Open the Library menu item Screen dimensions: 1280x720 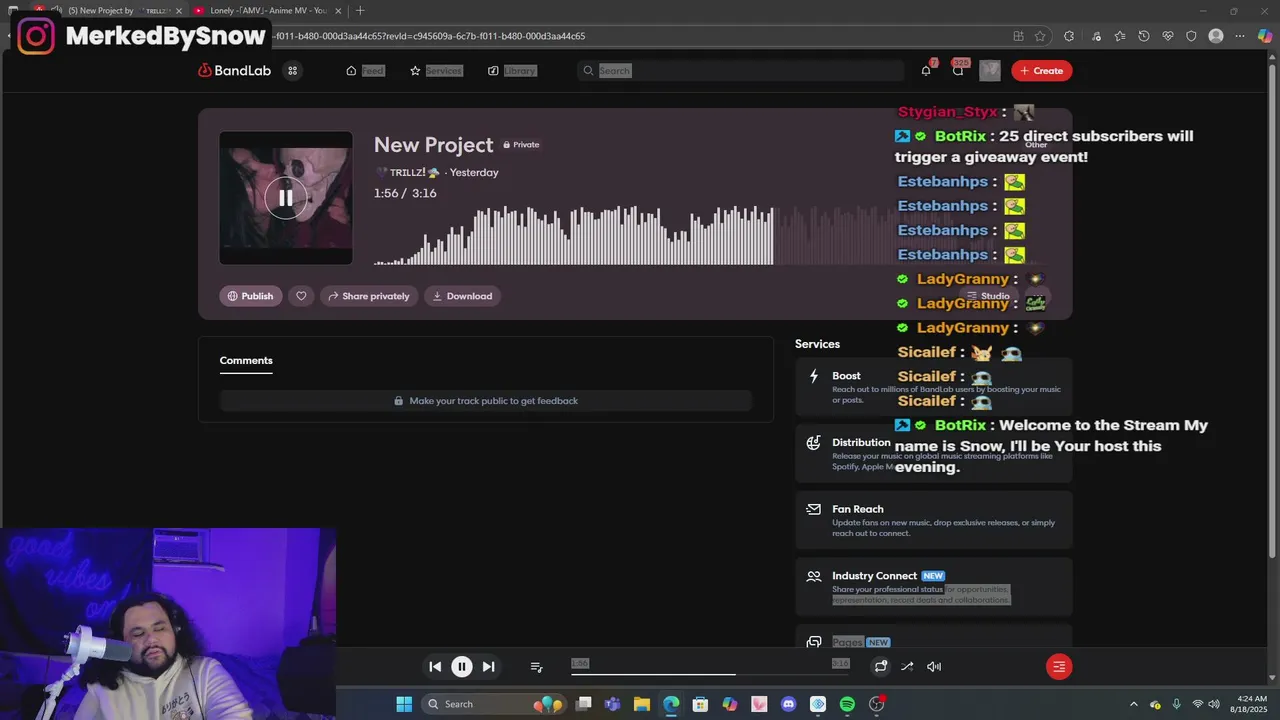[x=512, y=70]
